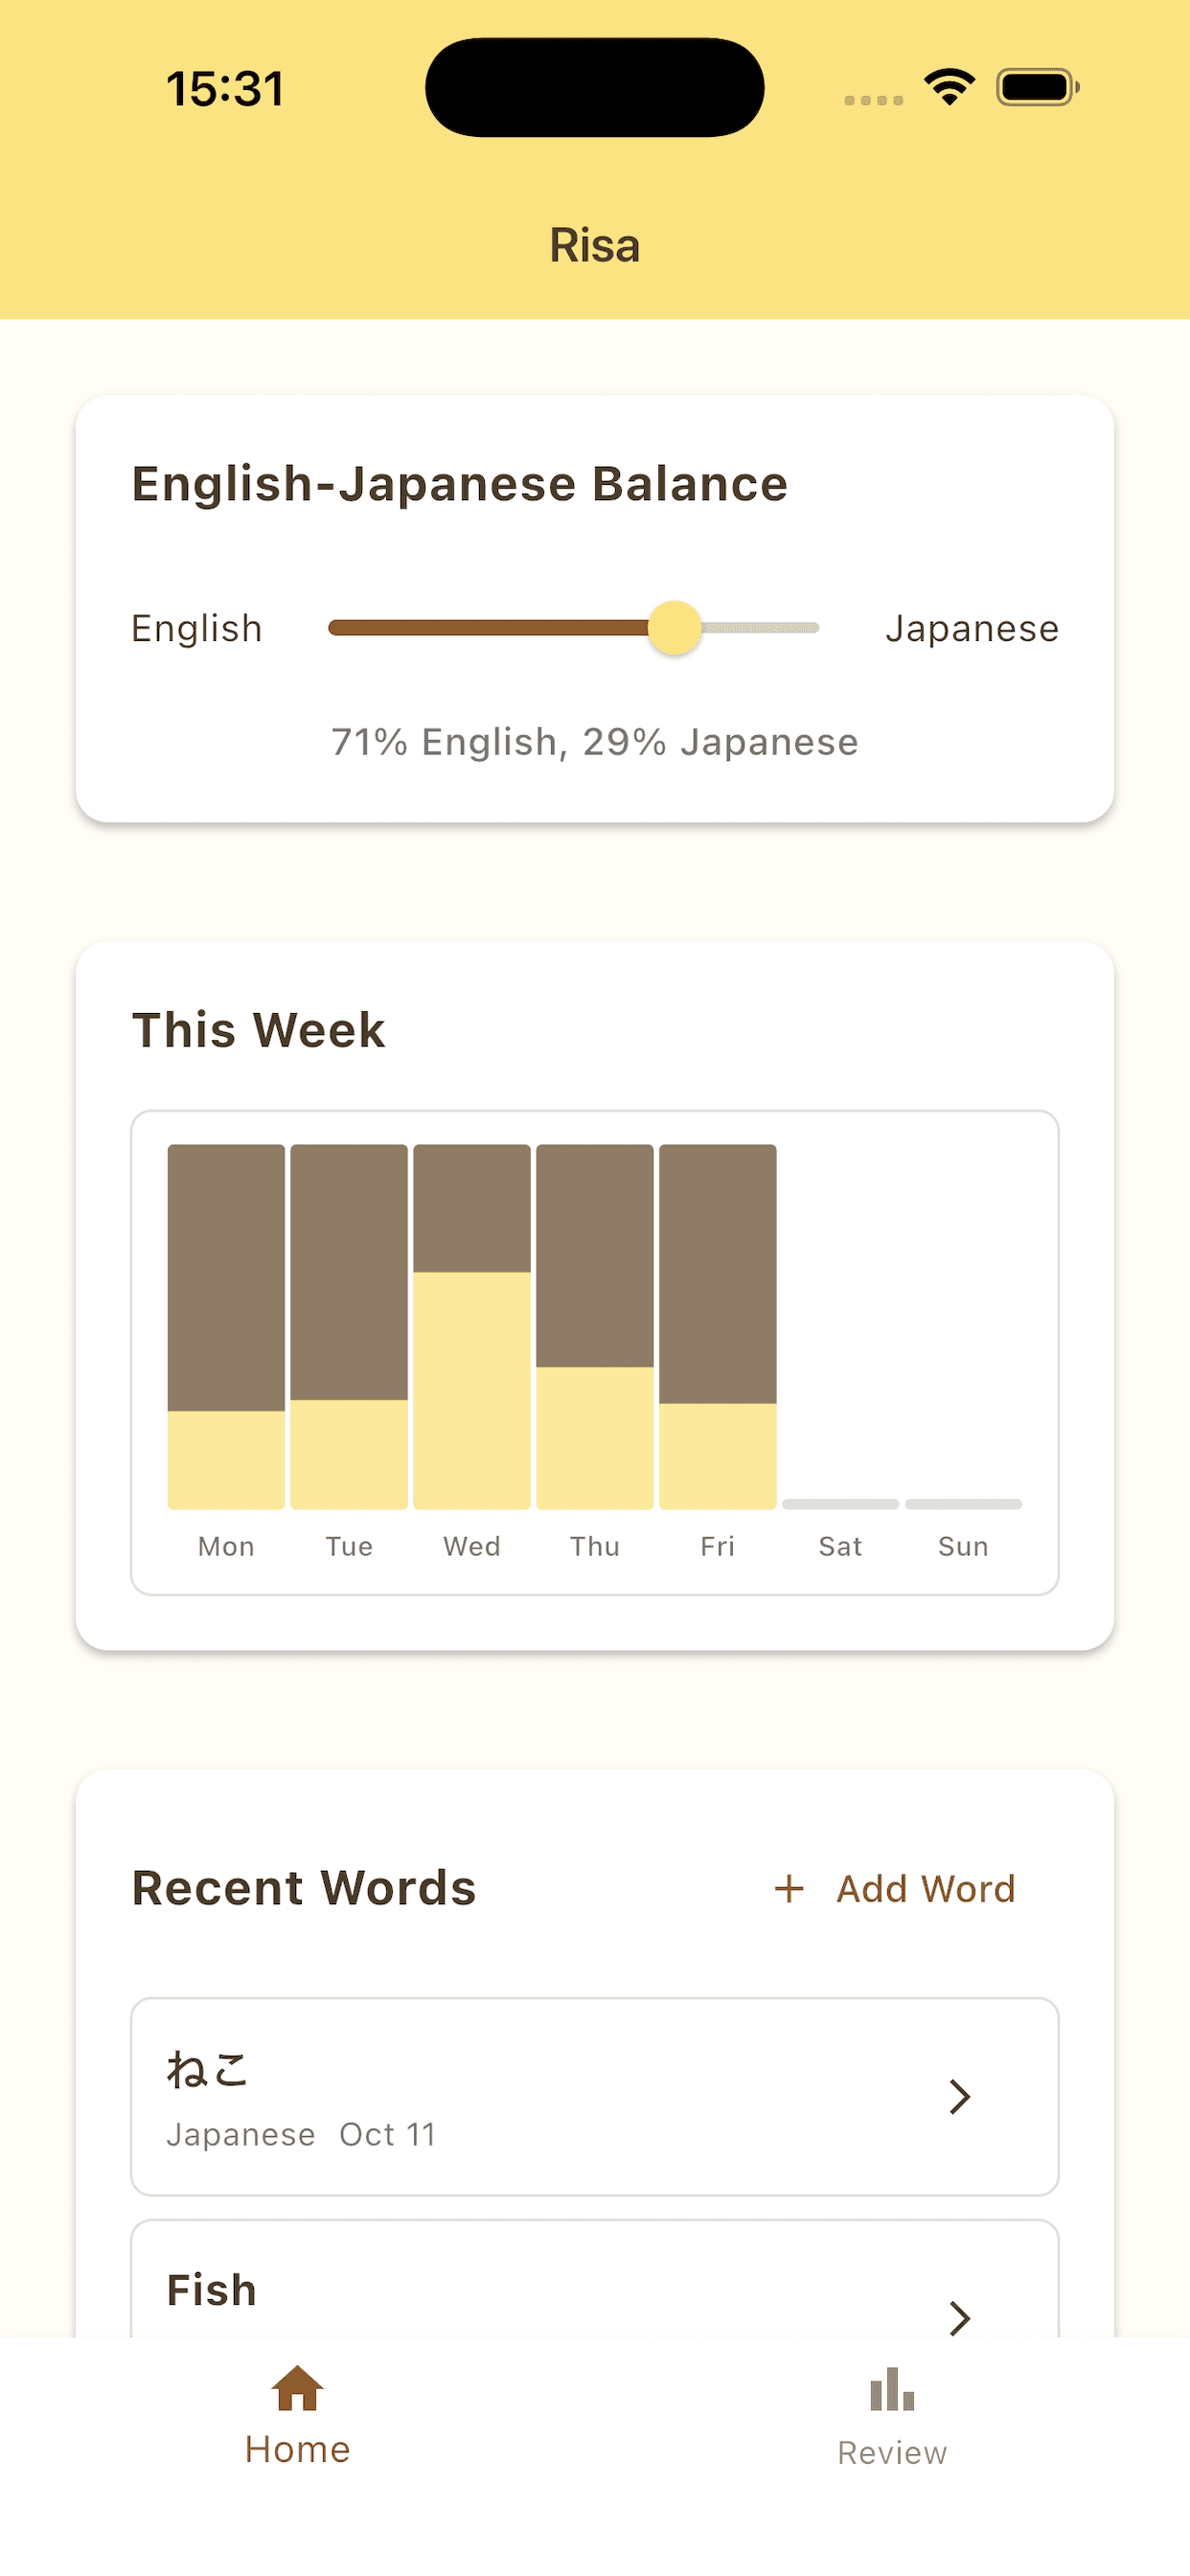Viewport: 1190px width, 2576px height.
Task: Click the English-Japanese balance slider knob
Action: pos(674,628)
